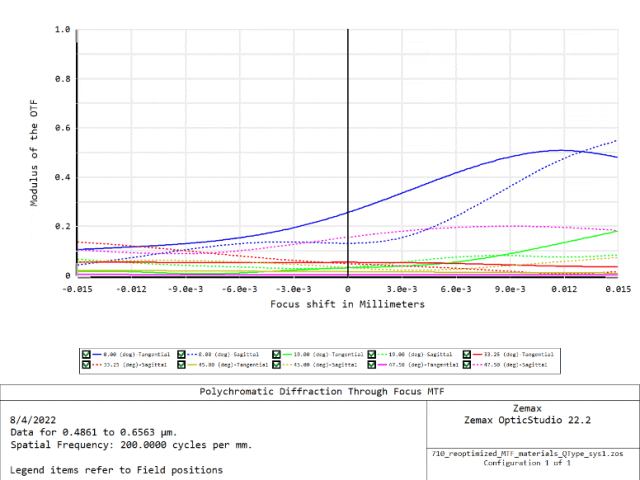Toggle the 10.00 (deg)-Tangential legend checkbox

(276, 354)
